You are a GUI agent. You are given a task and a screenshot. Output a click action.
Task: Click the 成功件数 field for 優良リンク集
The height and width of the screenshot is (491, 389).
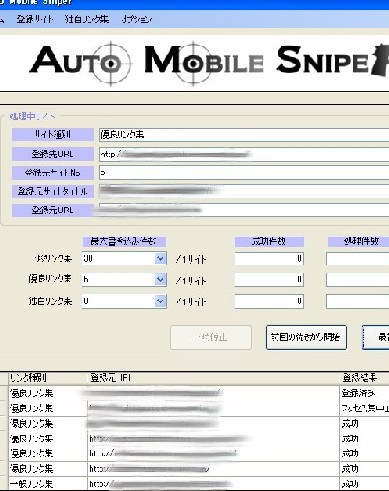click(x=269, y=279)
